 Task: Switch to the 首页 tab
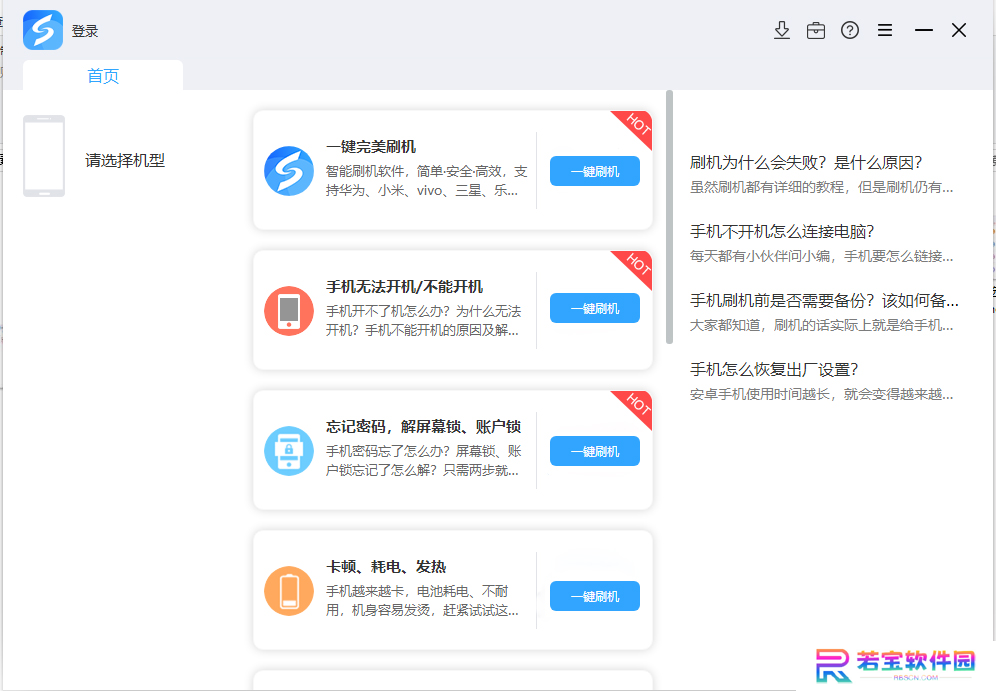tap(103, 76)
